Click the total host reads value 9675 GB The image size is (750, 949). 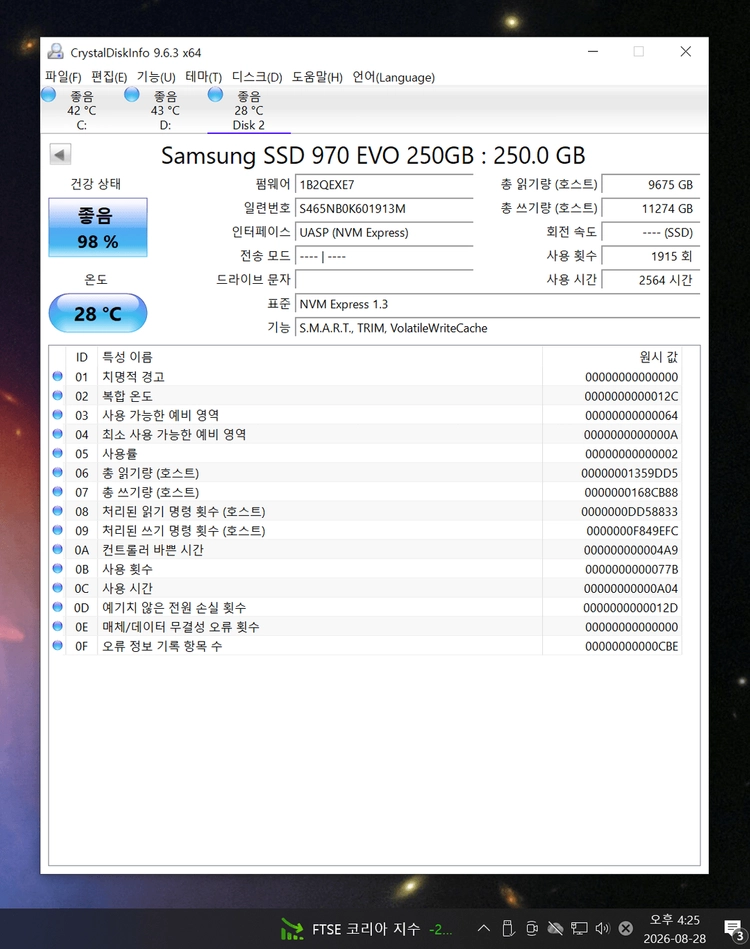(x=651, y=185)
